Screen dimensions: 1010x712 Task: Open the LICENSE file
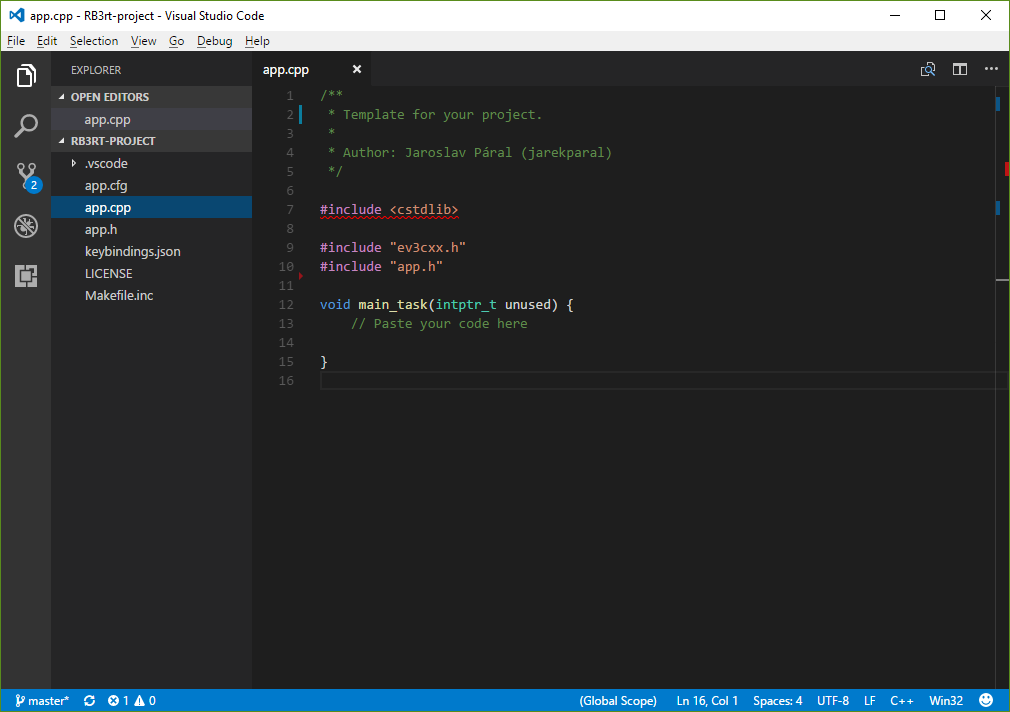pyautogui.click(x=151, y=273)
